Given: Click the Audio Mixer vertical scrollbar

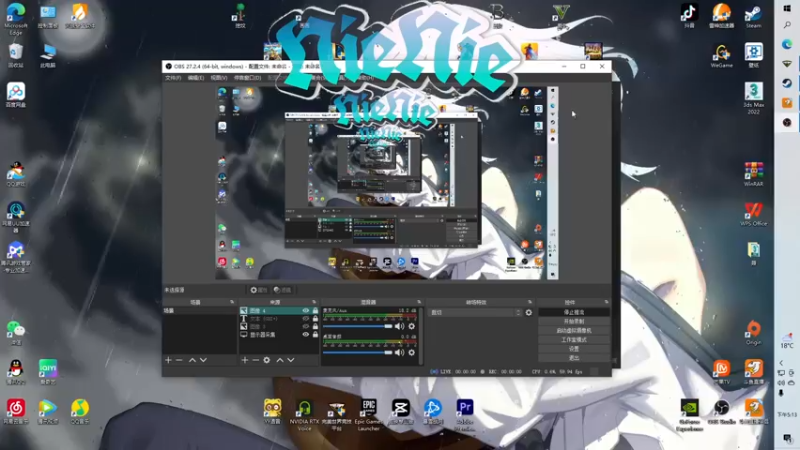Looking at the screenshot, I should tap(421, 336).
